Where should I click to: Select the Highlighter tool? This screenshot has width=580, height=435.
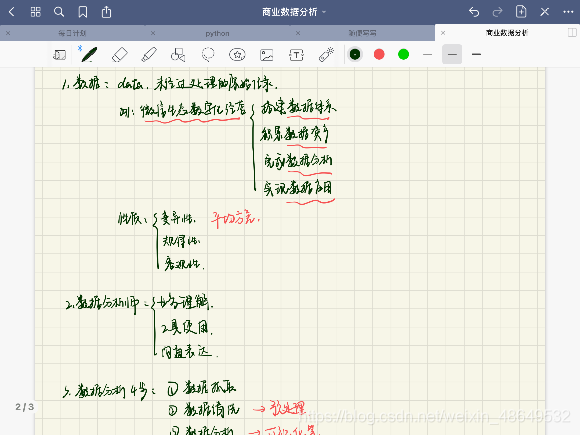[149, 55]
